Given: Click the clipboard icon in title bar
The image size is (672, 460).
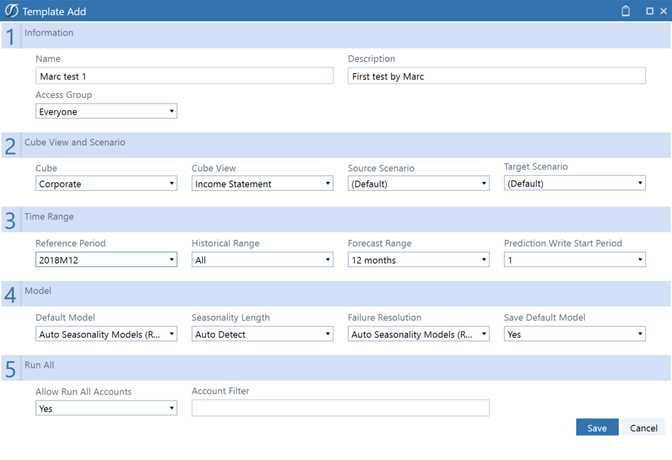Looking at the screenshot, I should pyautogui.click(x=625, y=11).
